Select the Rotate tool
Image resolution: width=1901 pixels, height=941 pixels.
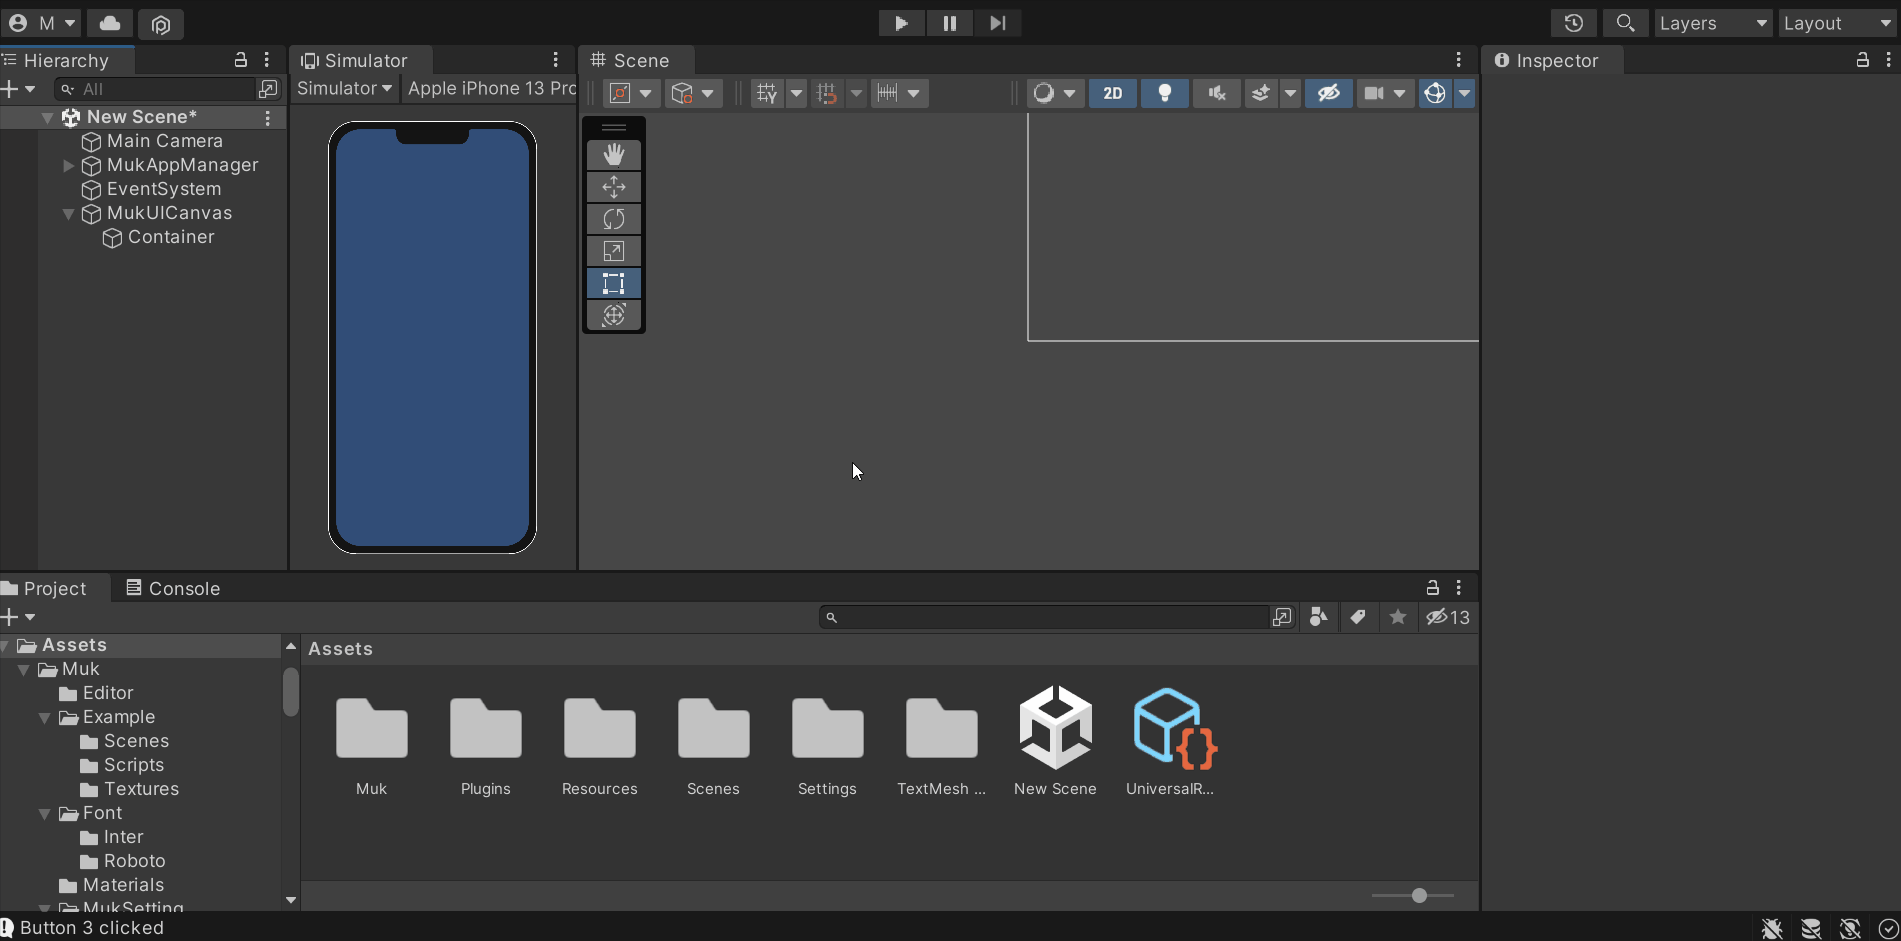[x=614, y=219]
